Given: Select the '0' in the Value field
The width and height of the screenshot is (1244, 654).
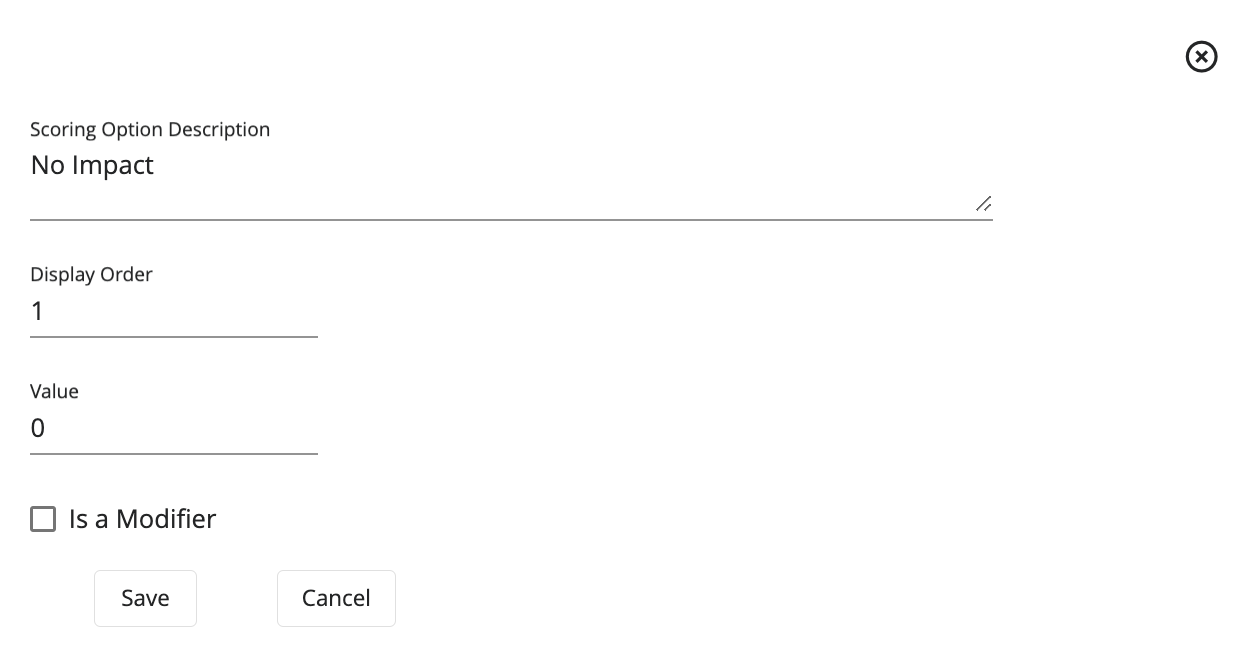Looking at the screenshot, I should click(38, 428).
